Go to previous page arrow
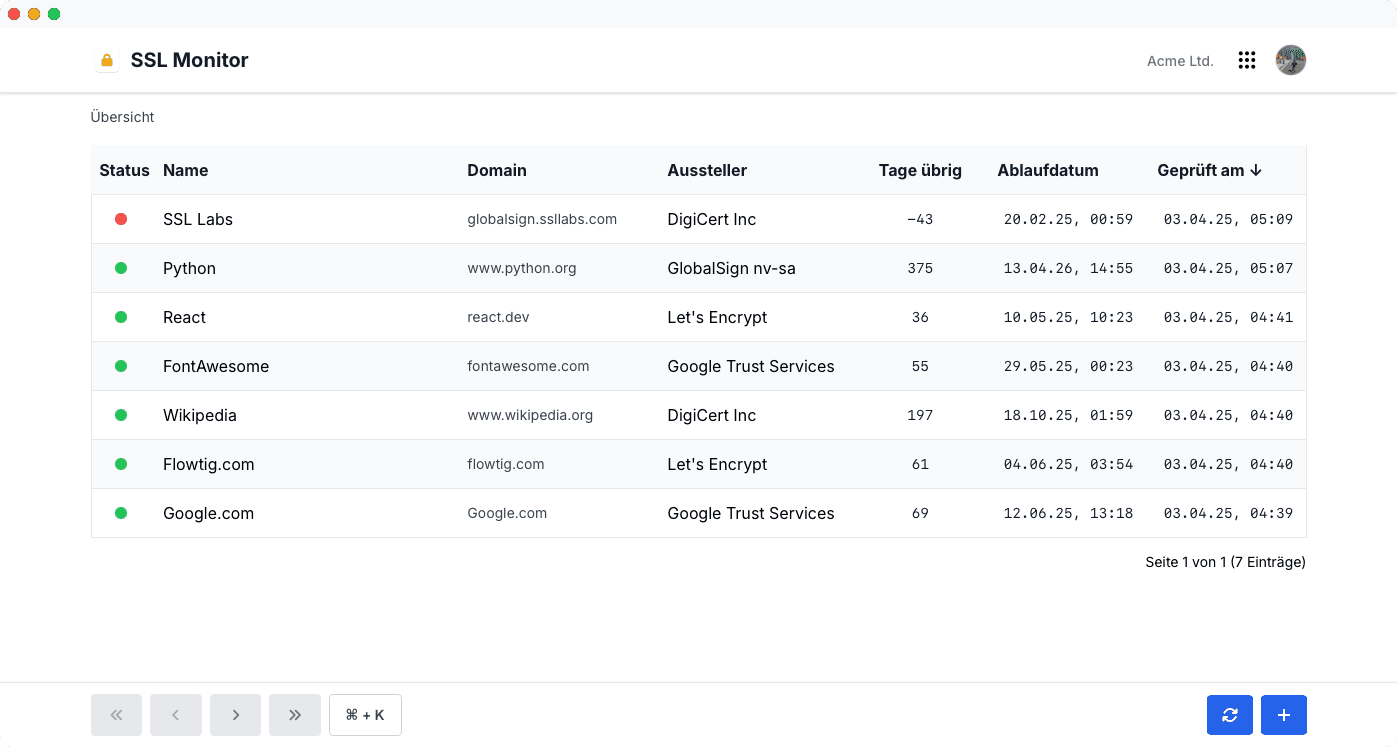The image size is (1397, 747). (x=176, y=715)
